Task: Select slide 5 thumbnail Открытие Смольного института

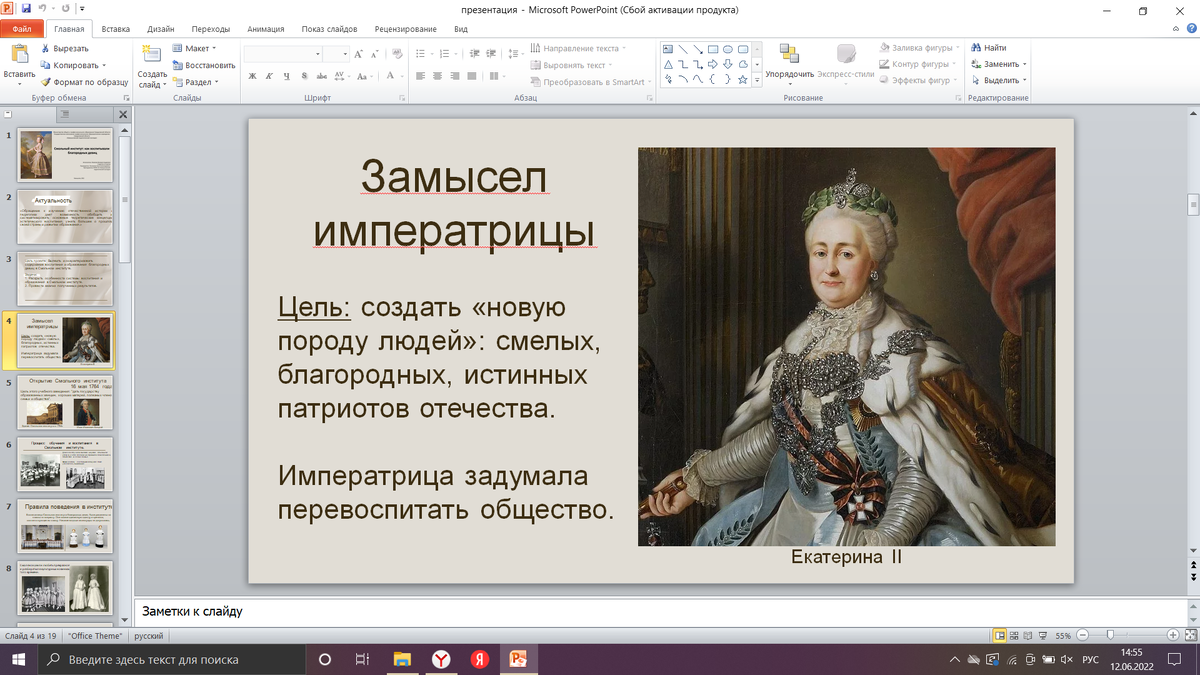Action: tap(66, 401)
